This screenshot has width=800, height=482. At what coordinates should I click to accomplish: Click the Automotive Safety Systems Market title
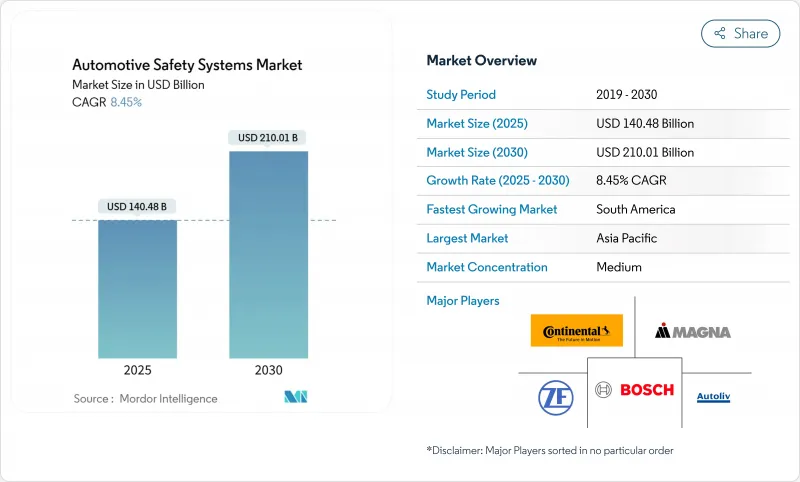point(187,65)
